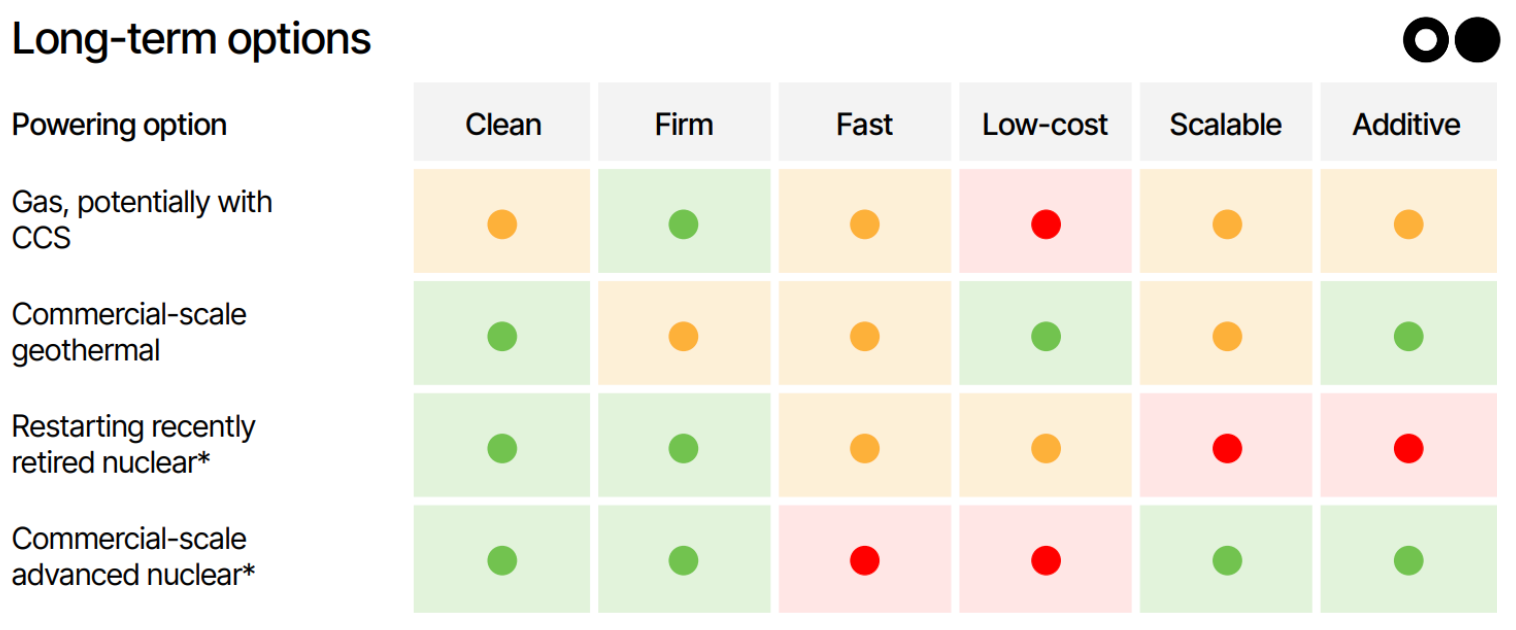Select the Additive column header

click(1408, 123)
